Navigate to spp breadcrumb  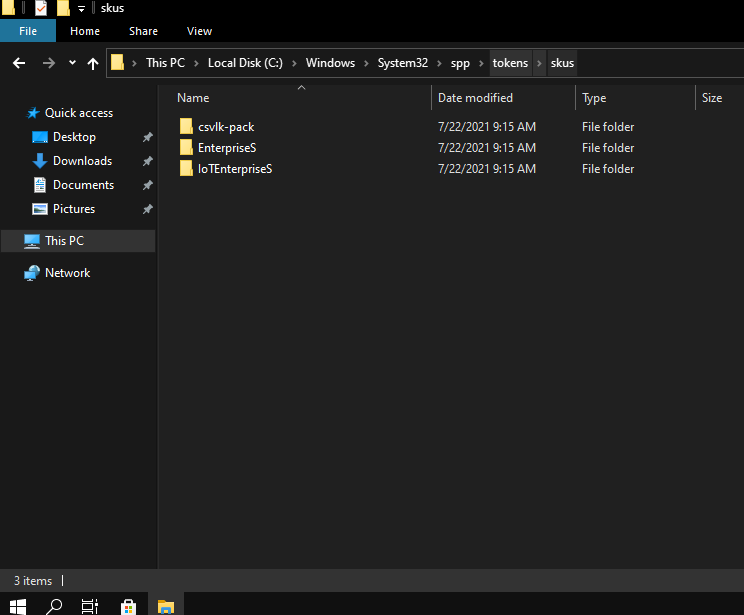pos(460,63)
